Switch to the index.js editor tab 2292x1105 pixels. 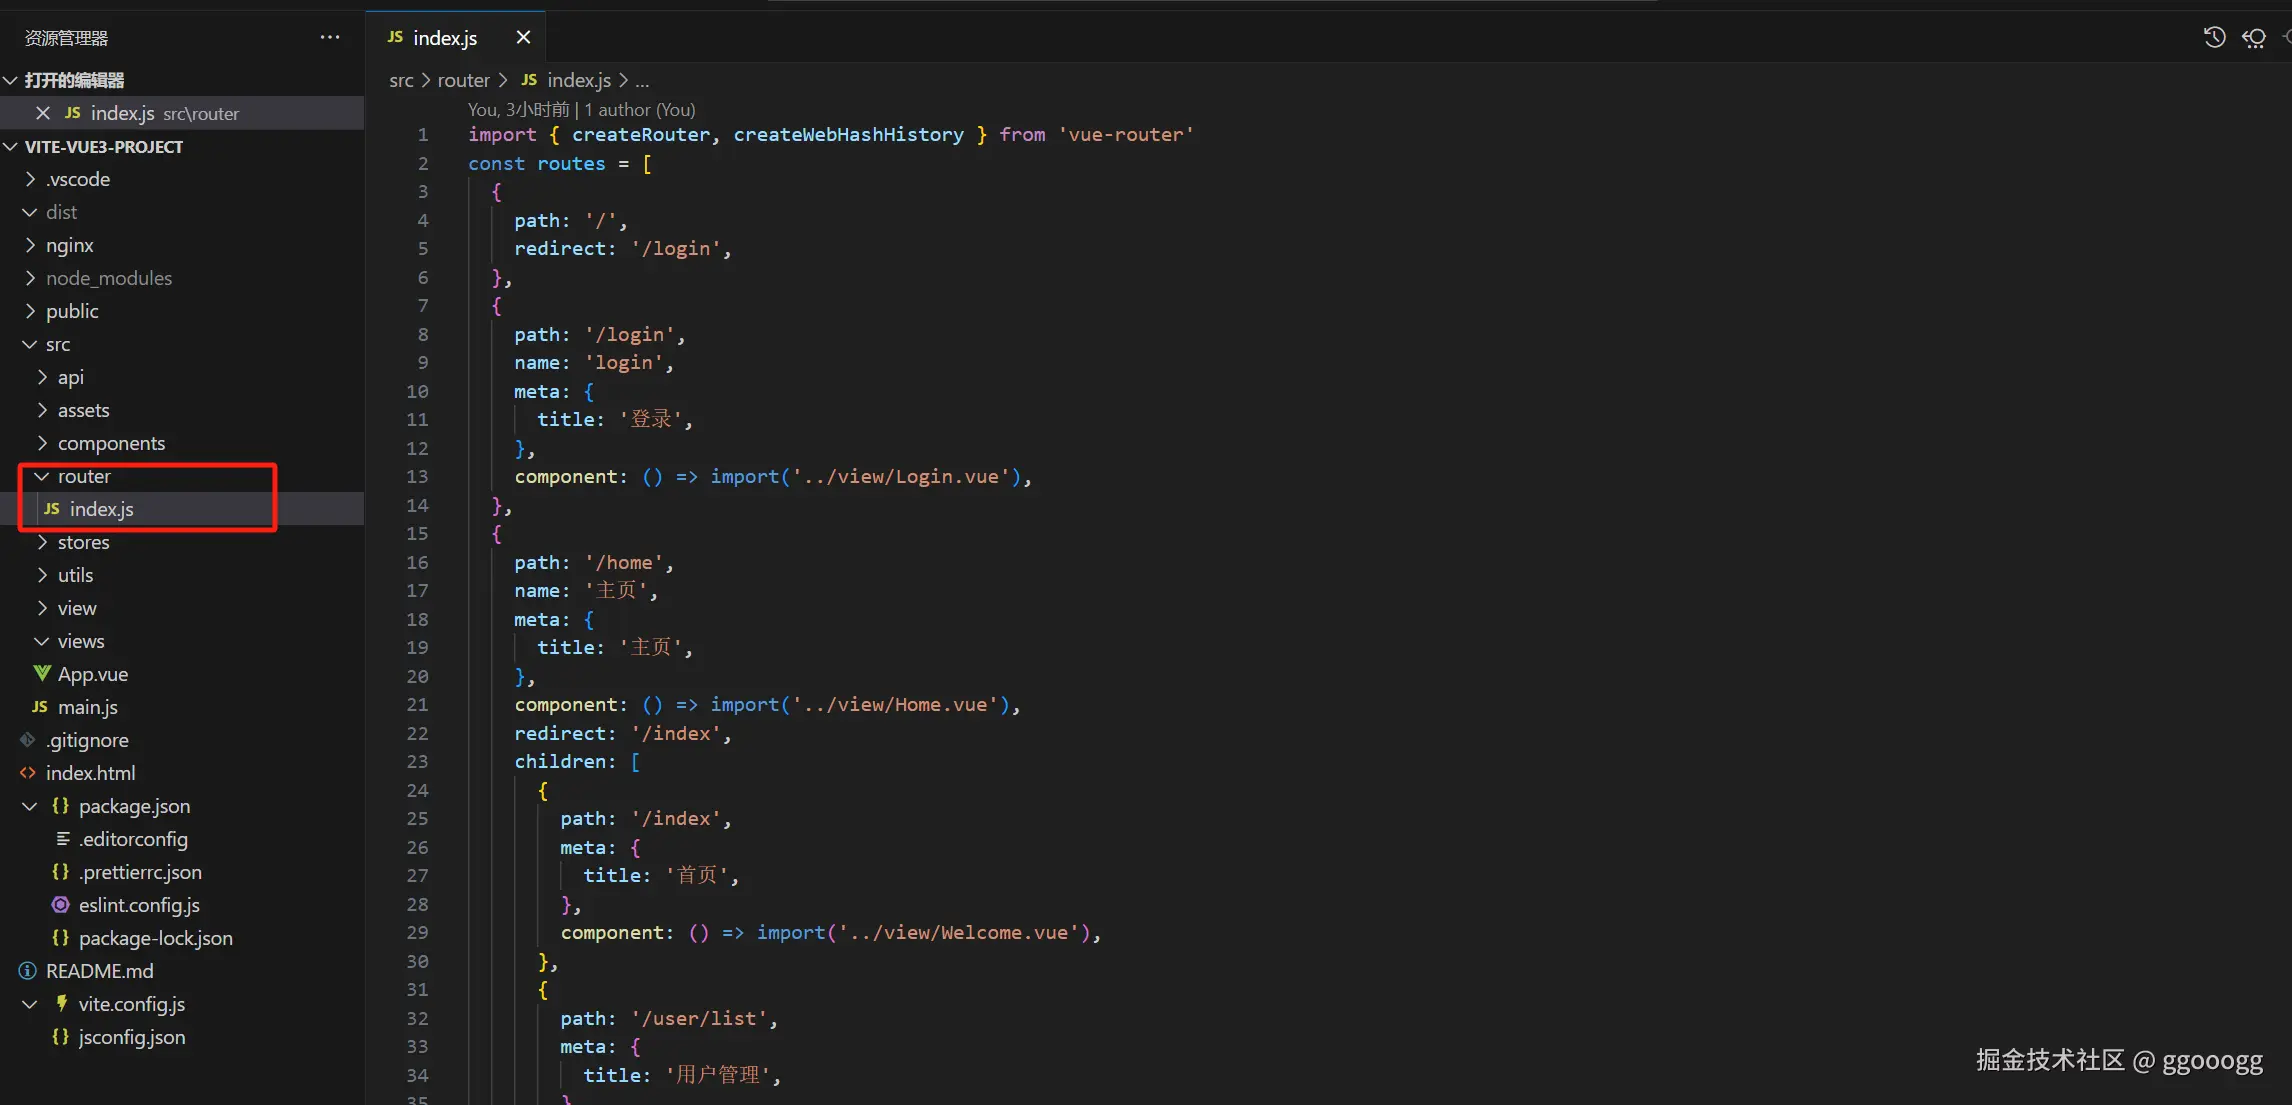point(444,38)
